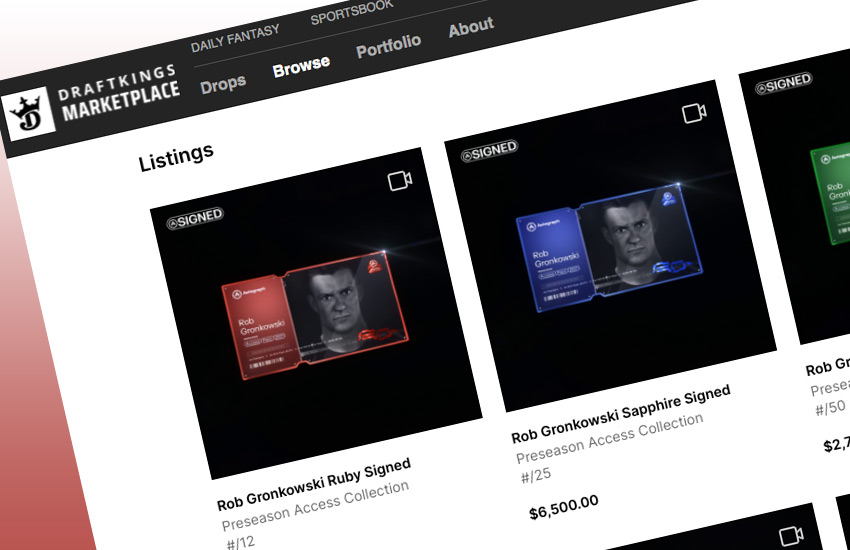Click video icon on bottom row card

click(791, 536)
